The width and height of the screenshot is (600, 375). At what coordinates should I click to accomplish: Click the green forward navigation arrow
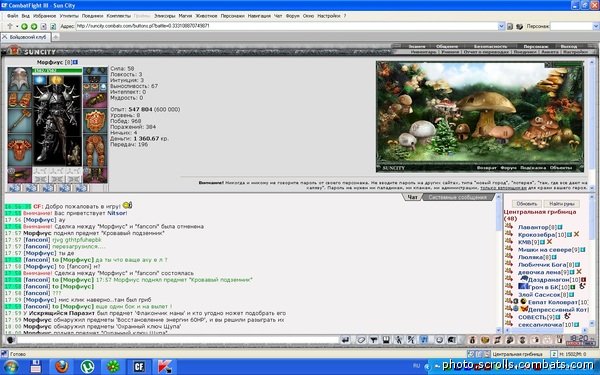coord(34,26)
